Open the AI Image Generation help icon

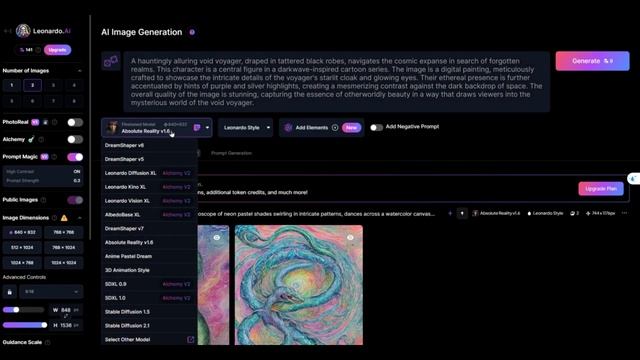tap(192, 32)
